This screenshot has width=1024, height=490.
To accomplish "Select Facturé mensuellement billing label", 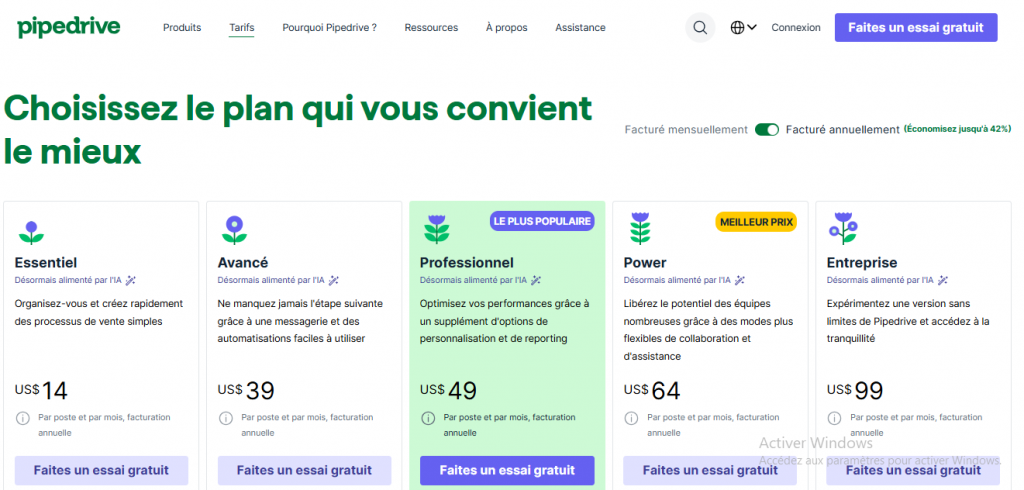I will (x=686, y=129).
